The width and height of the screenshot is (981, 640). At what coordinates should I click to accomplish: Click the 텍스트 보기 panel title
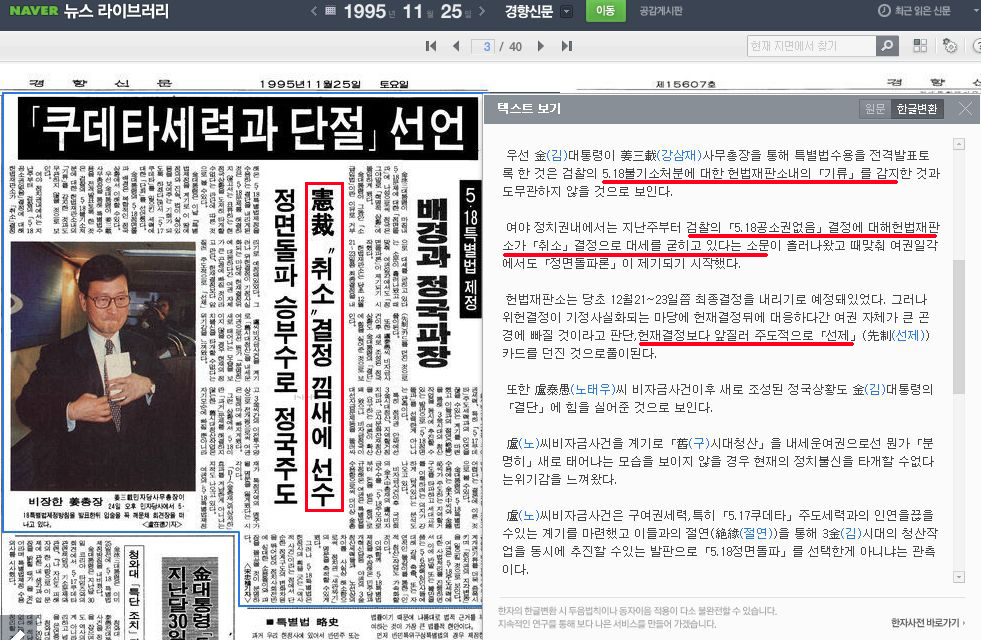tap(529, 108)
